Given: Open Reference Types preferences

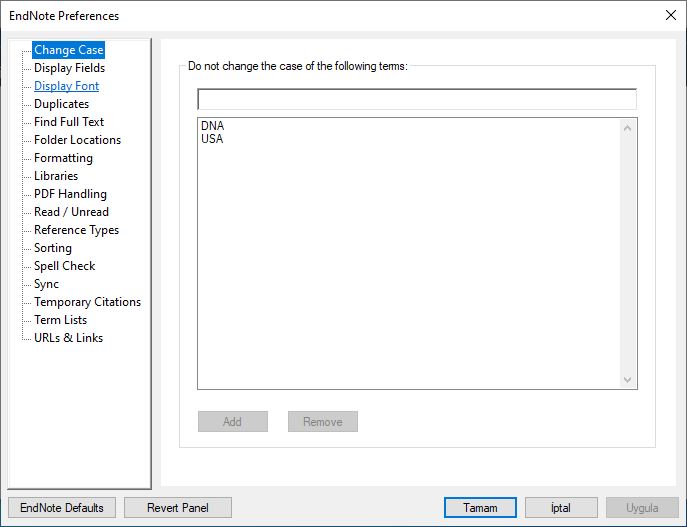Looking at the screenshot, I should (x=76, y=230).
